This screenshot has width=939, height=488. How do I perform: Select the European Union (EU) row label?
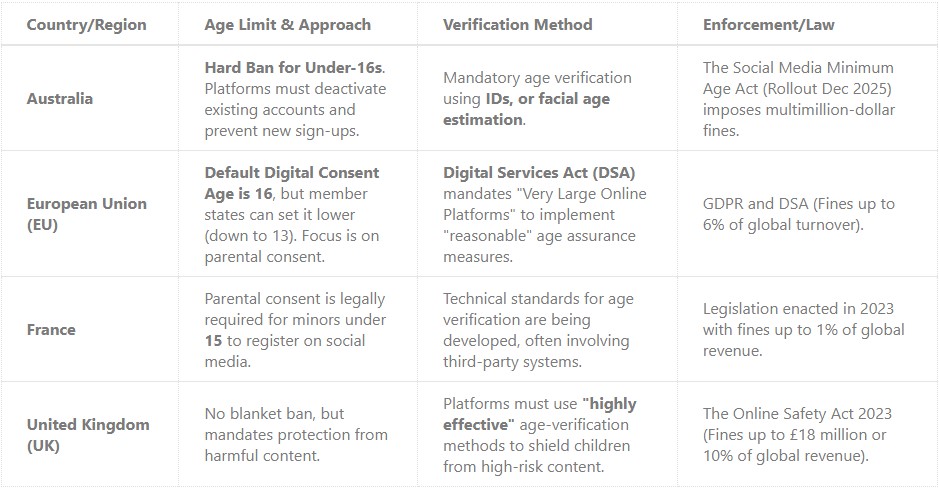point(86,213)
